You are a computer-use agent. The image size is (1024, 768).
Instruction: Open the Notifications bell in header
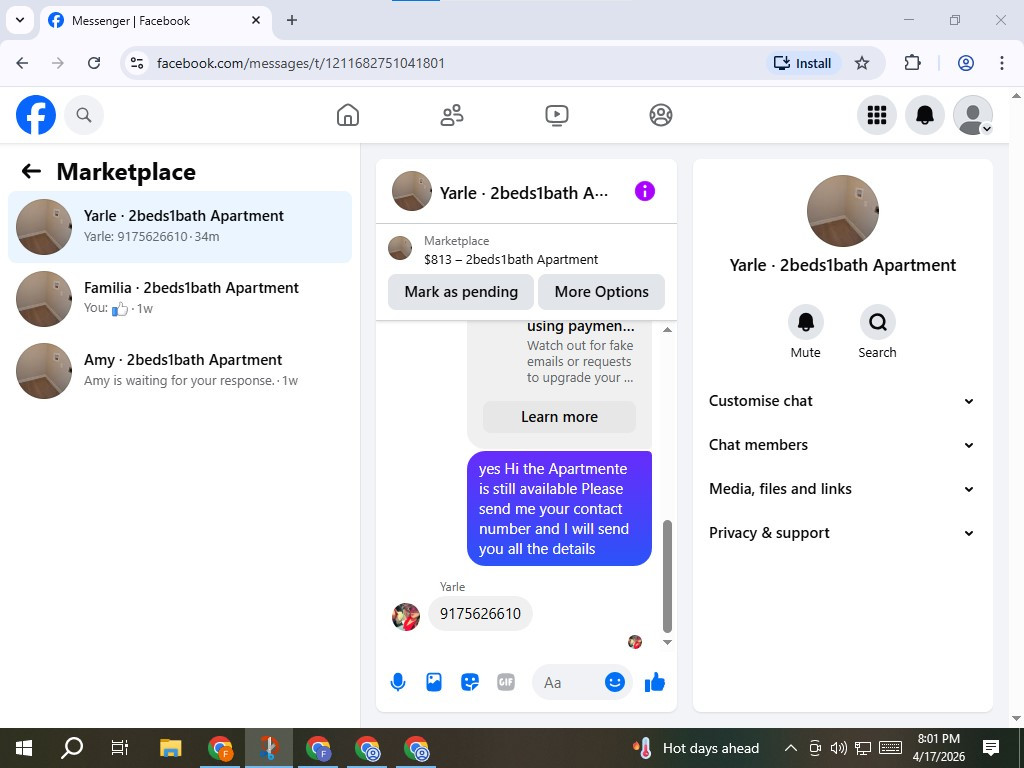coord(925,115)
